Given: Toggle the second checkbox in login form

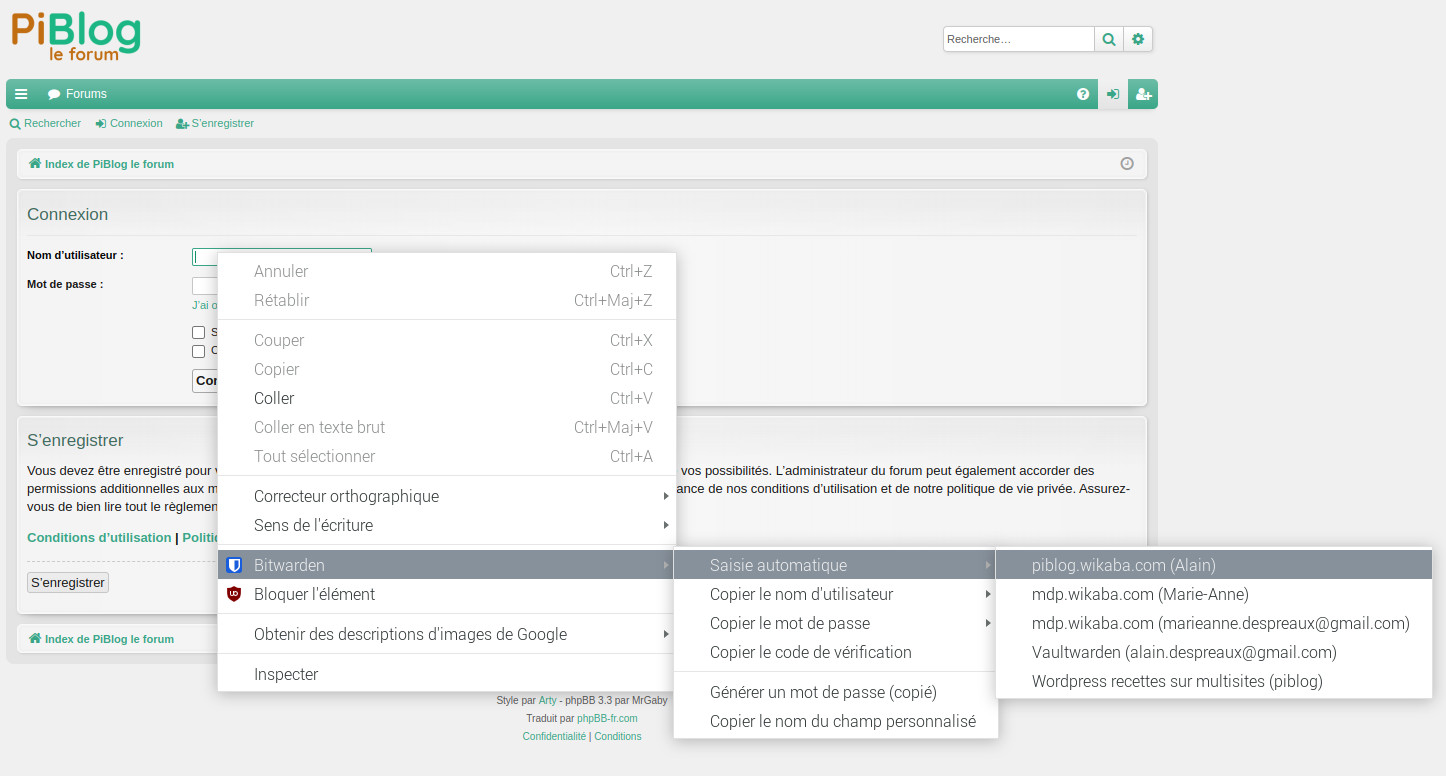Looking at the screenshot, I should coord(199,351).
